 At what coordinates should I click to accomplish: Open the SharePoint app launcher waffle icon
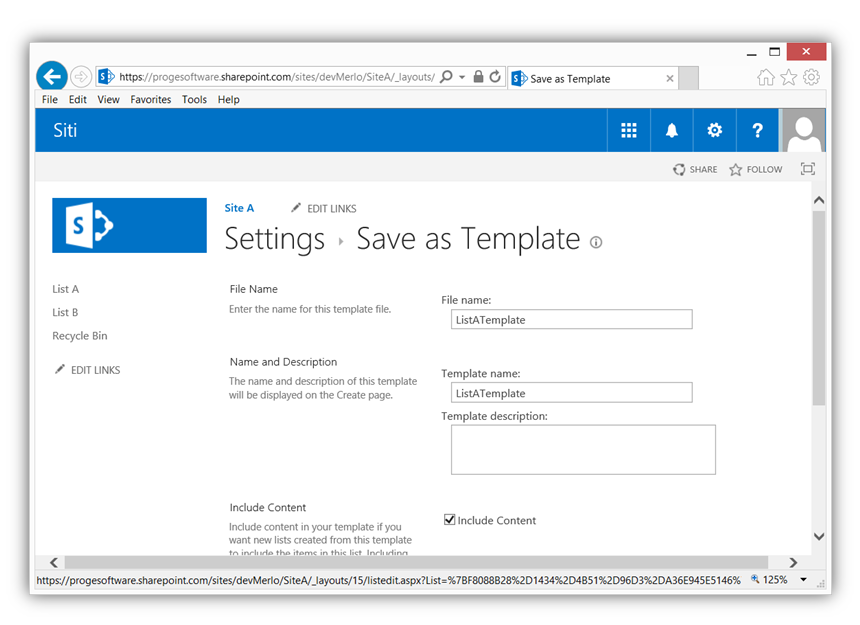coord(628,130)
